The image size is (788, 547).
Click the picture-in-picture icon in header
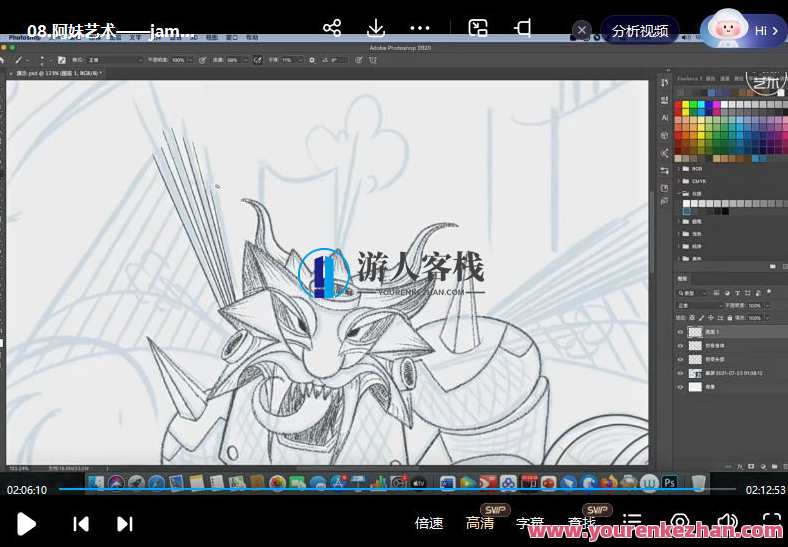[477, 29]
